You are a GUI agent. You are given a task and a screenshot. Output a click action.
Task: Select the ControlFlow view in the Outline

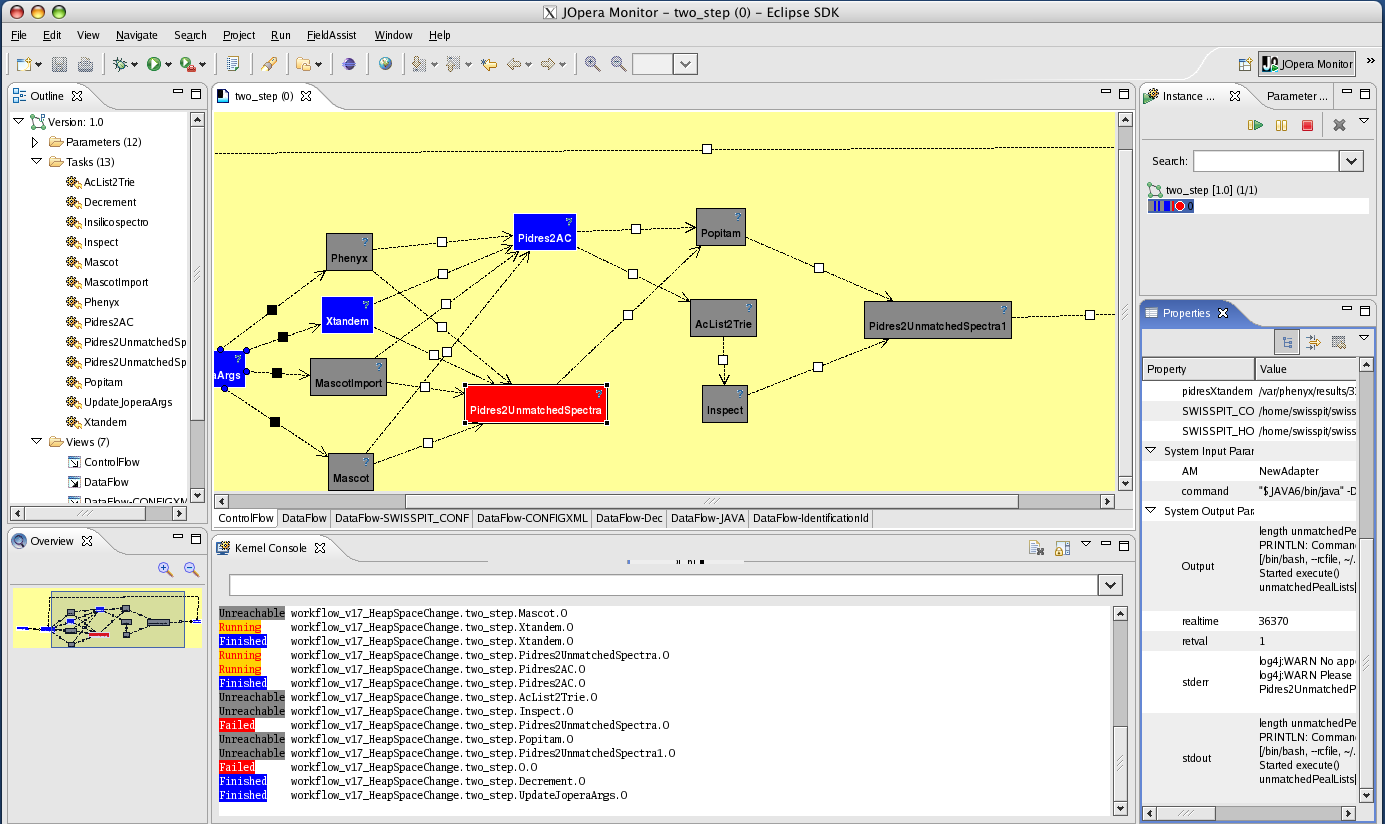pos(111,462)
